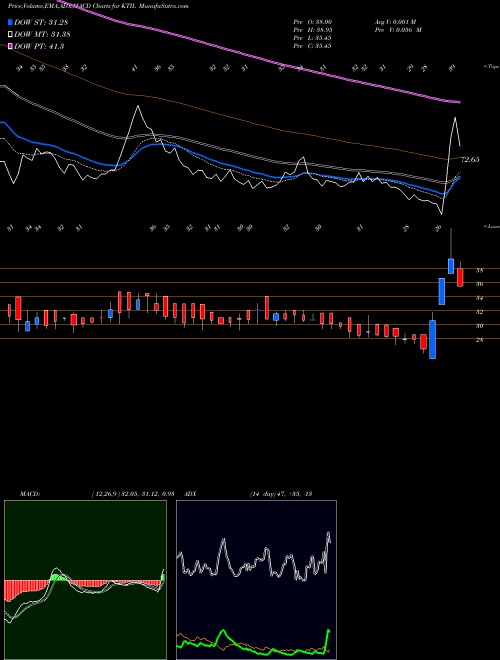Click the 'Pre C: 35.45' value
500x660 pixels.
[x=313, y=46]
